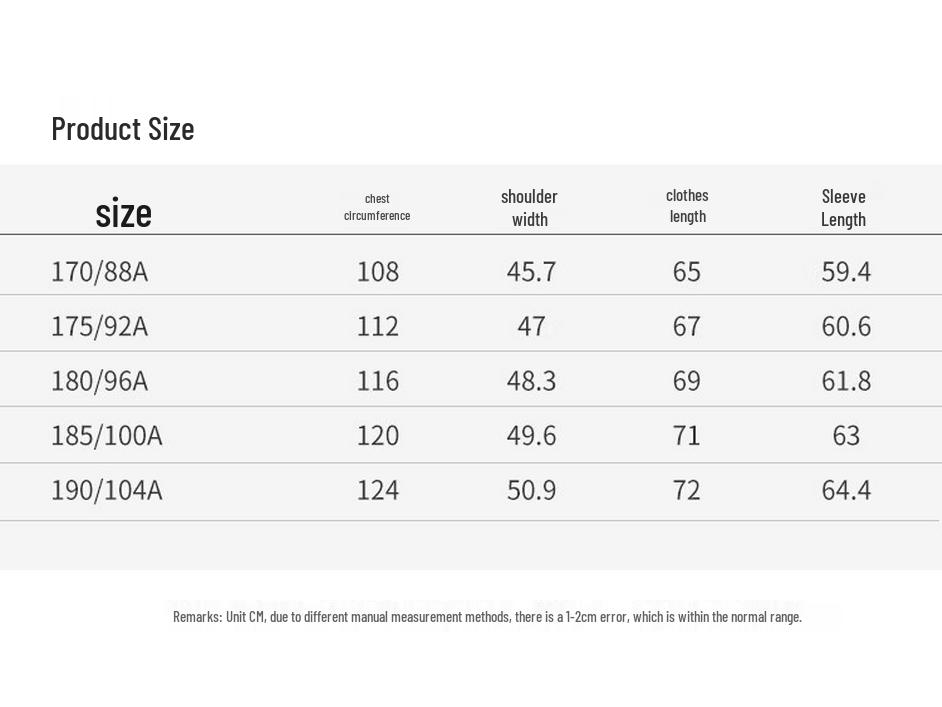Click chest circumference value 124

point(378,490)
